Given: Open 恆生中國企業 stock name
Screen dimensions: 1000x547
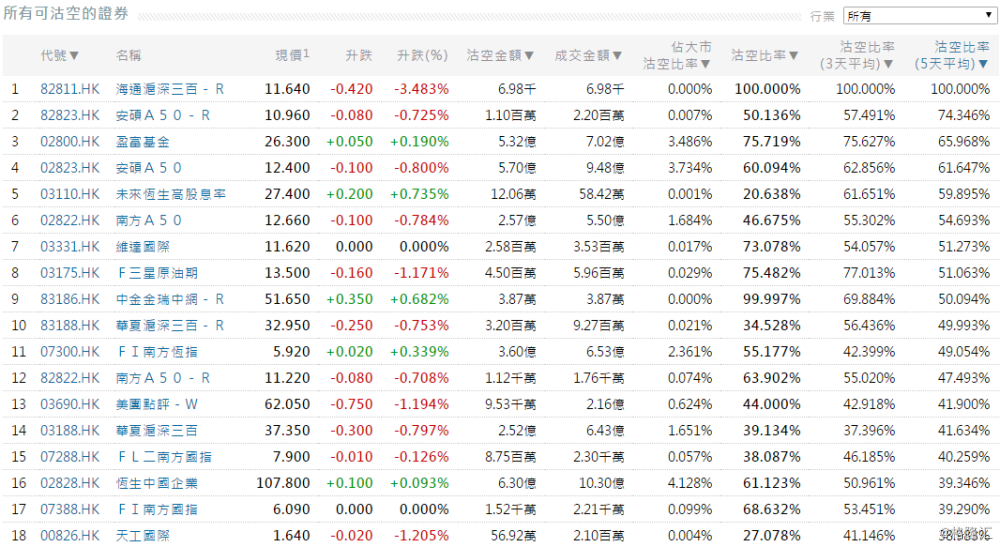Looking at the screenshot, I should [x=156, y=483].
